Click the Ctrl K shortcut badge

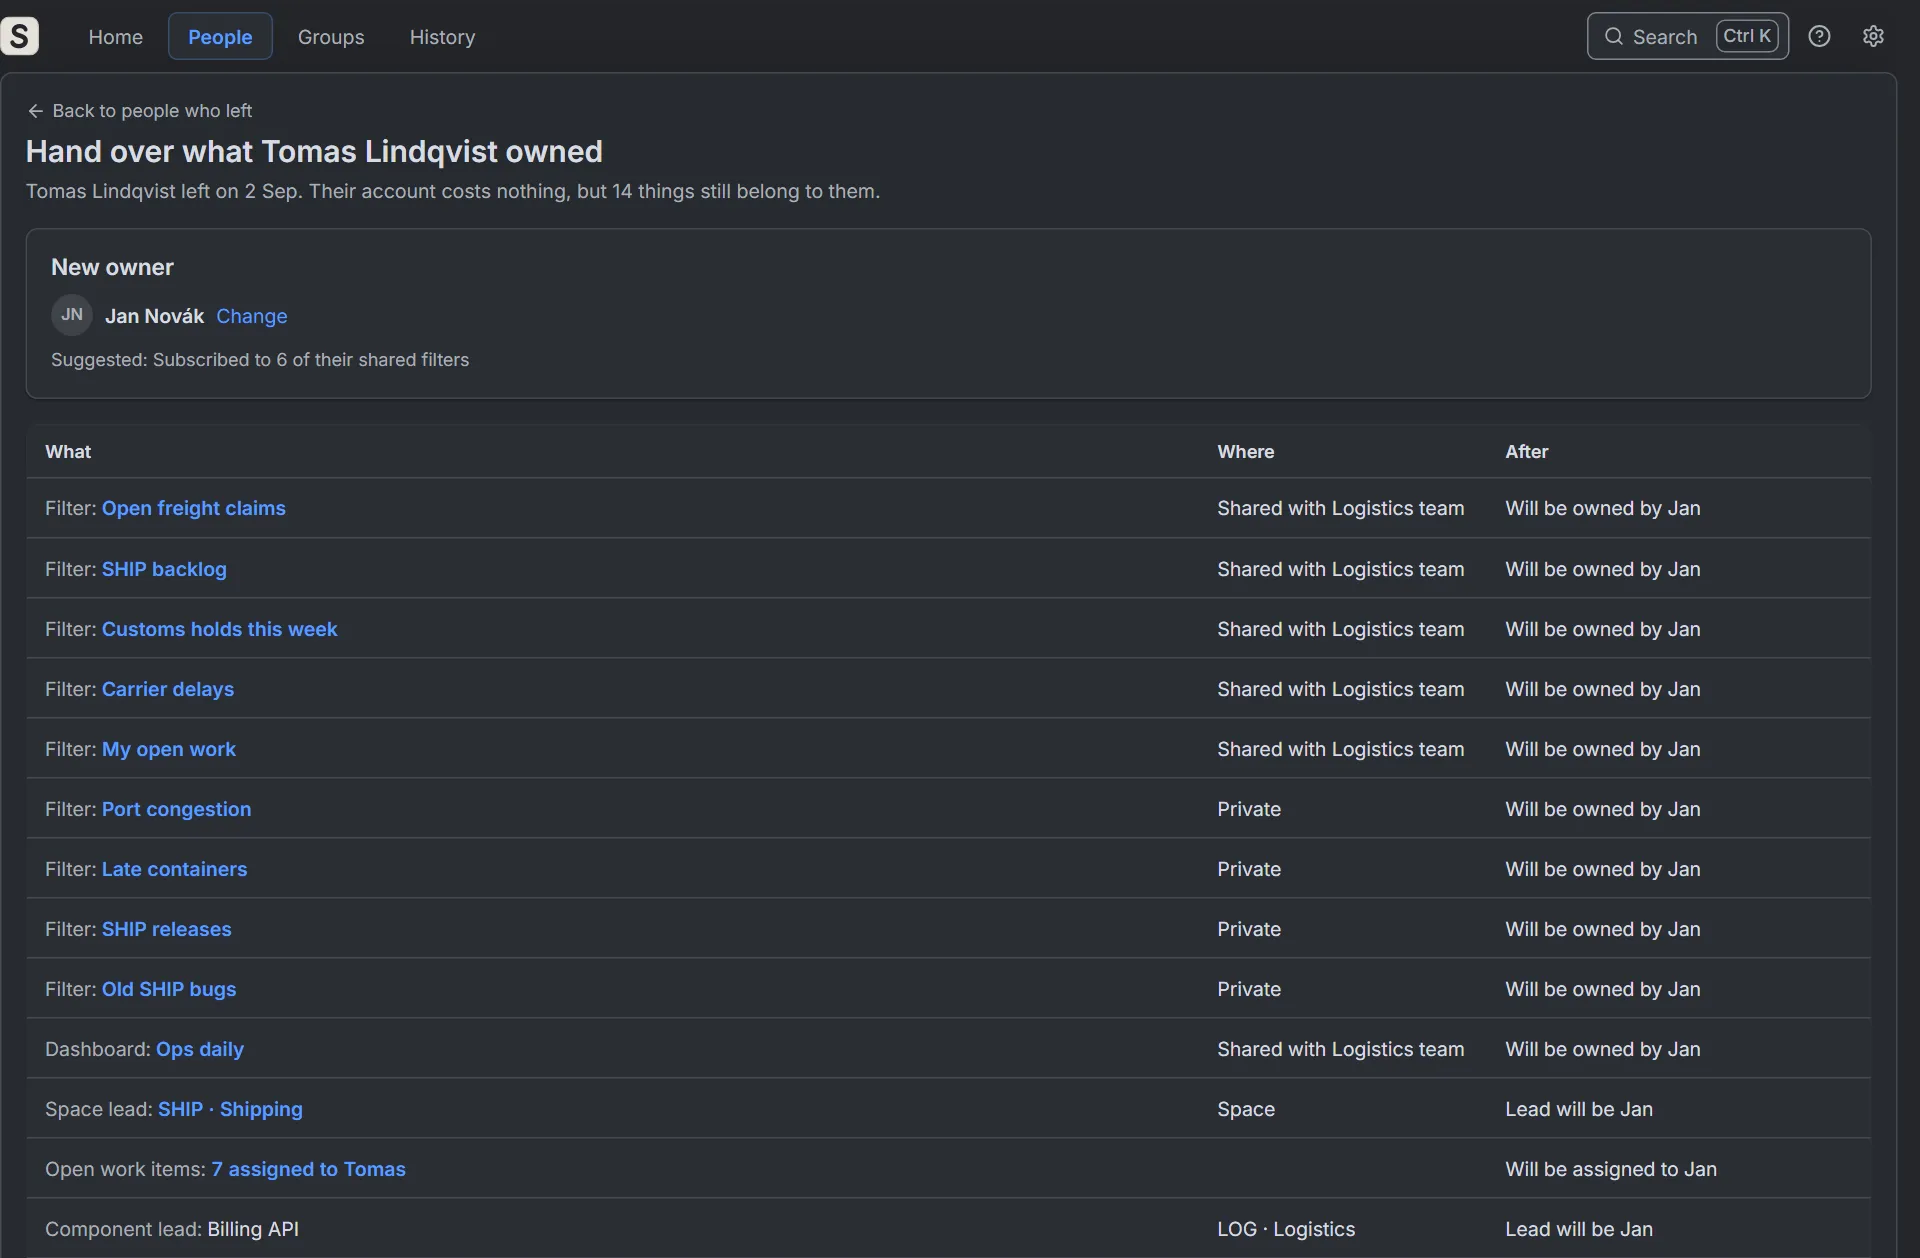click(x=1747, y=36)
